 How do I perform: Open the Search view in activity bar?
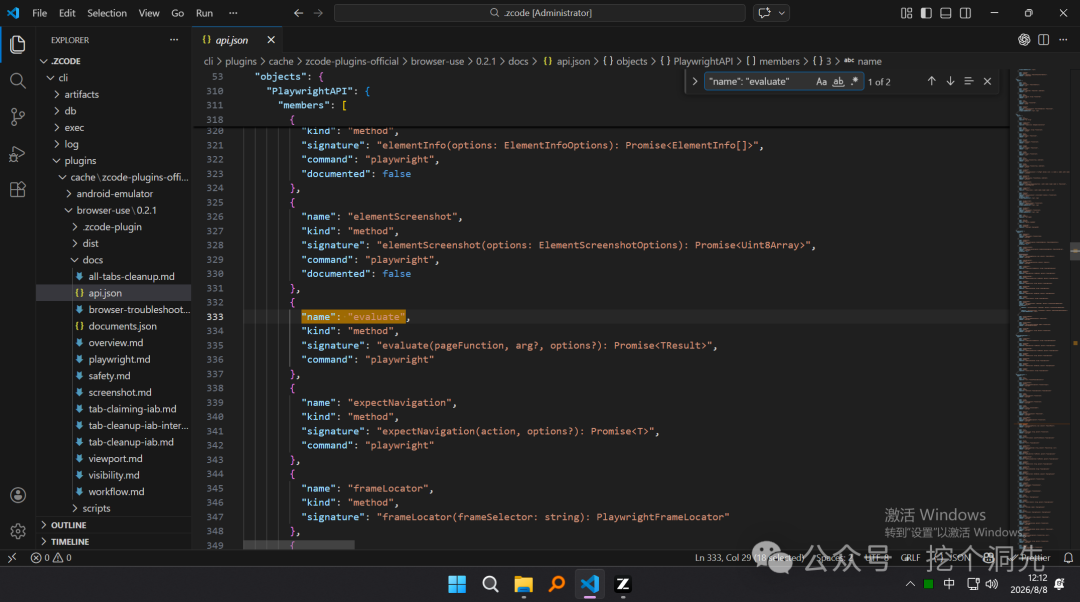pyautogui.click(x=18, y=81)
